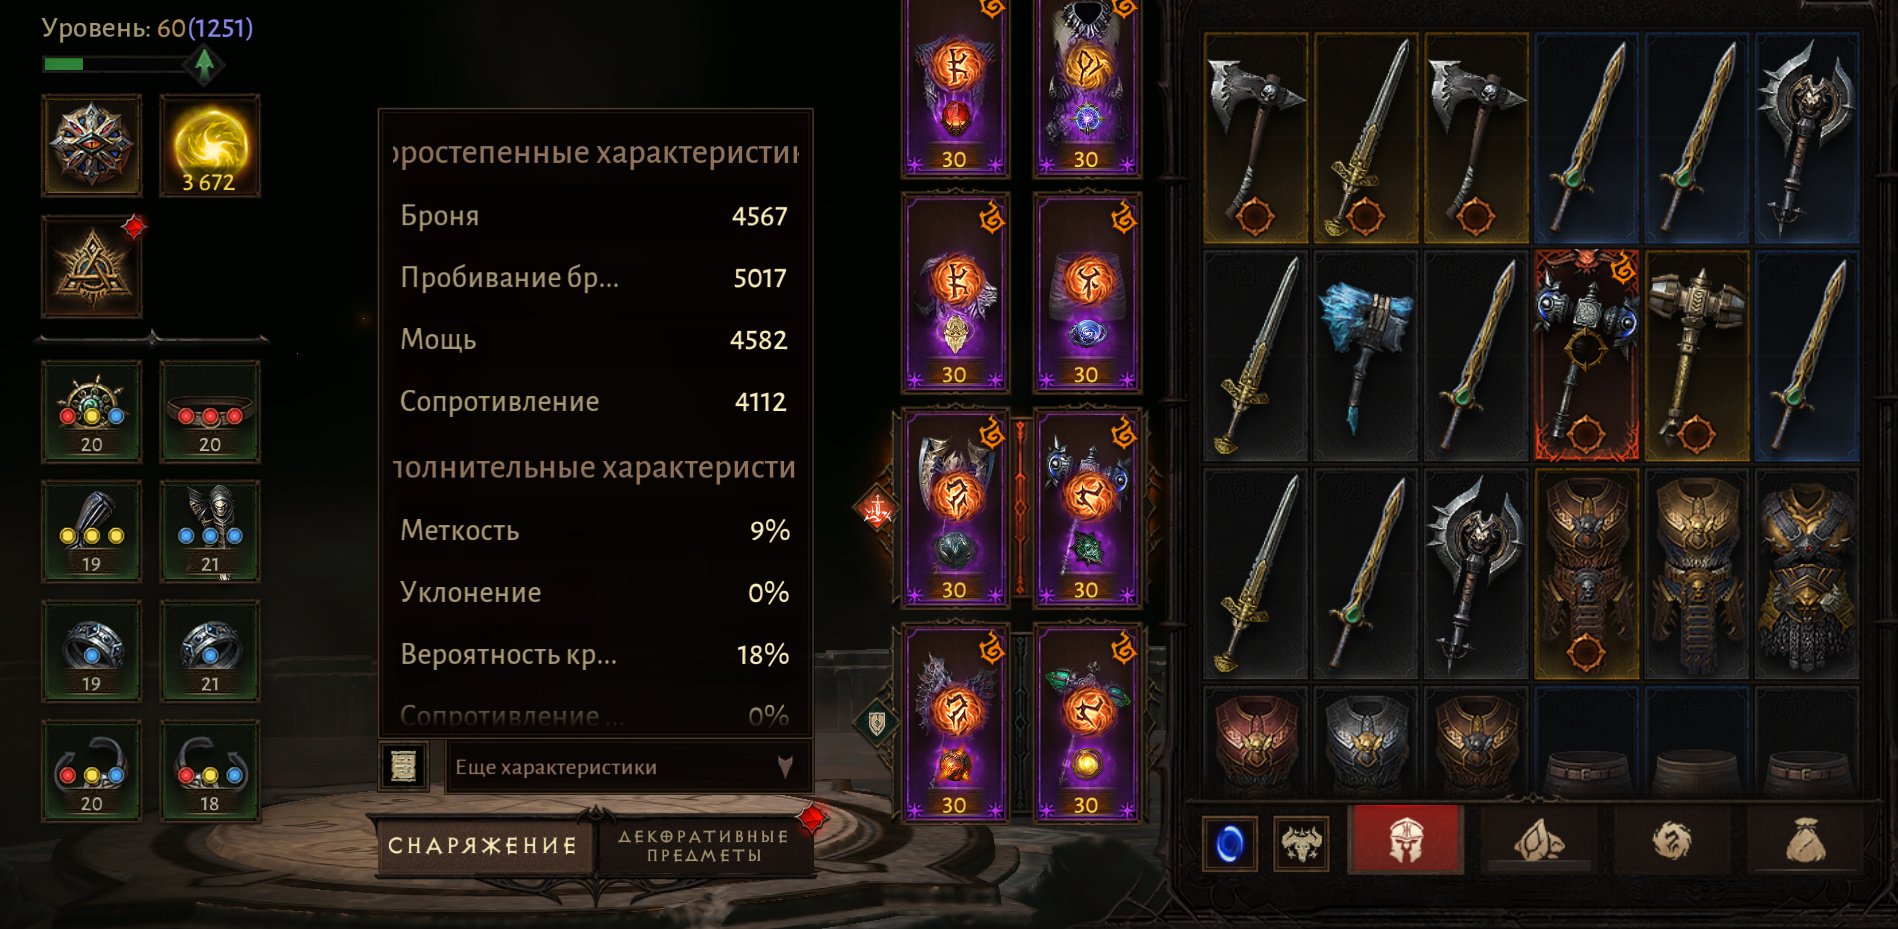
Task: Expand the Еще характеристики dropdown
Action: point(627,767)
